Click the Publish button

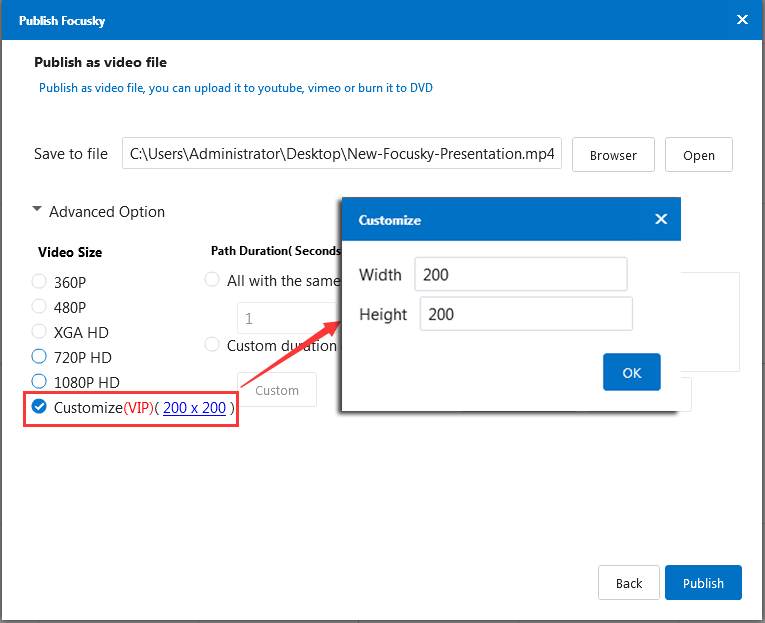pyautogui.click(x=703, y=583)
